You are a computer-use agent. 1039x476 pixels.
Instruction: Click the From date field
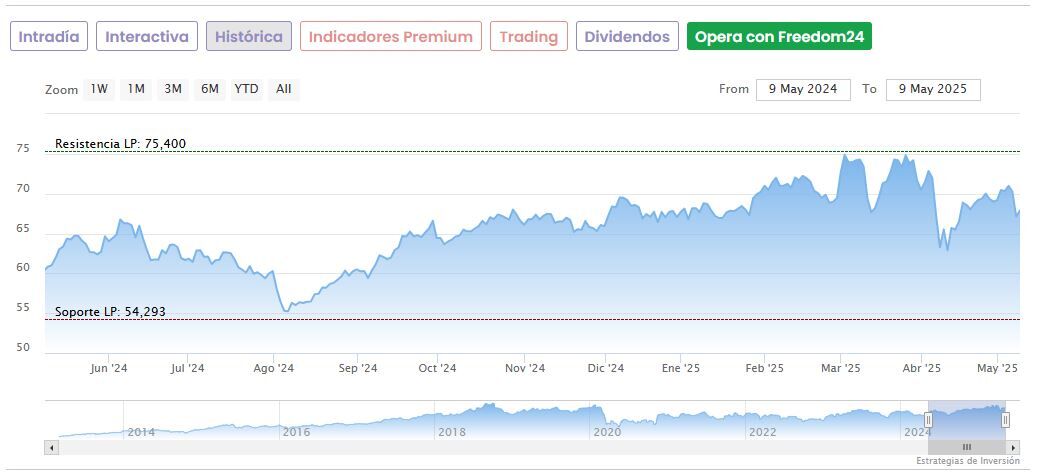coord(803,89)
